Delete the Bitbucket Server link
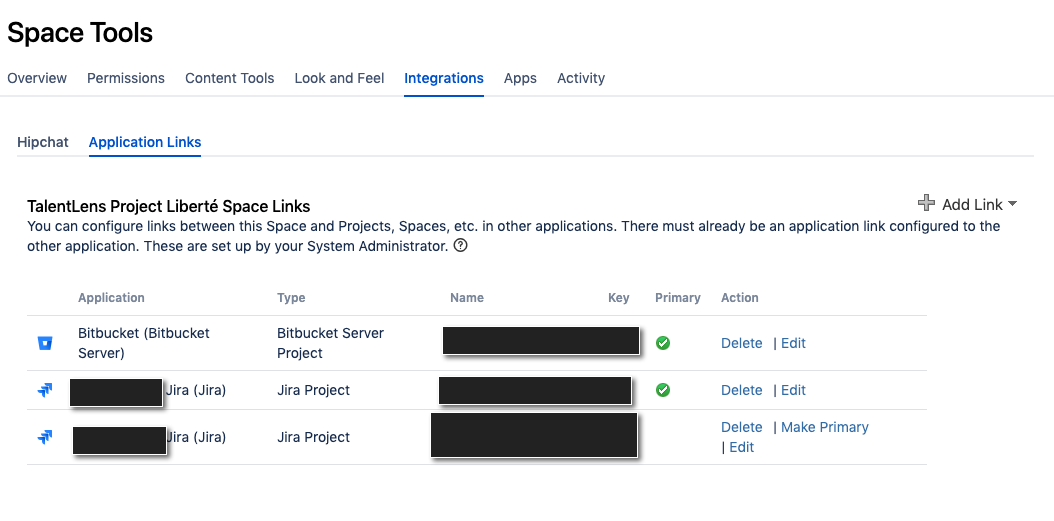The image size is (1054, 521). tap(741, 343)
